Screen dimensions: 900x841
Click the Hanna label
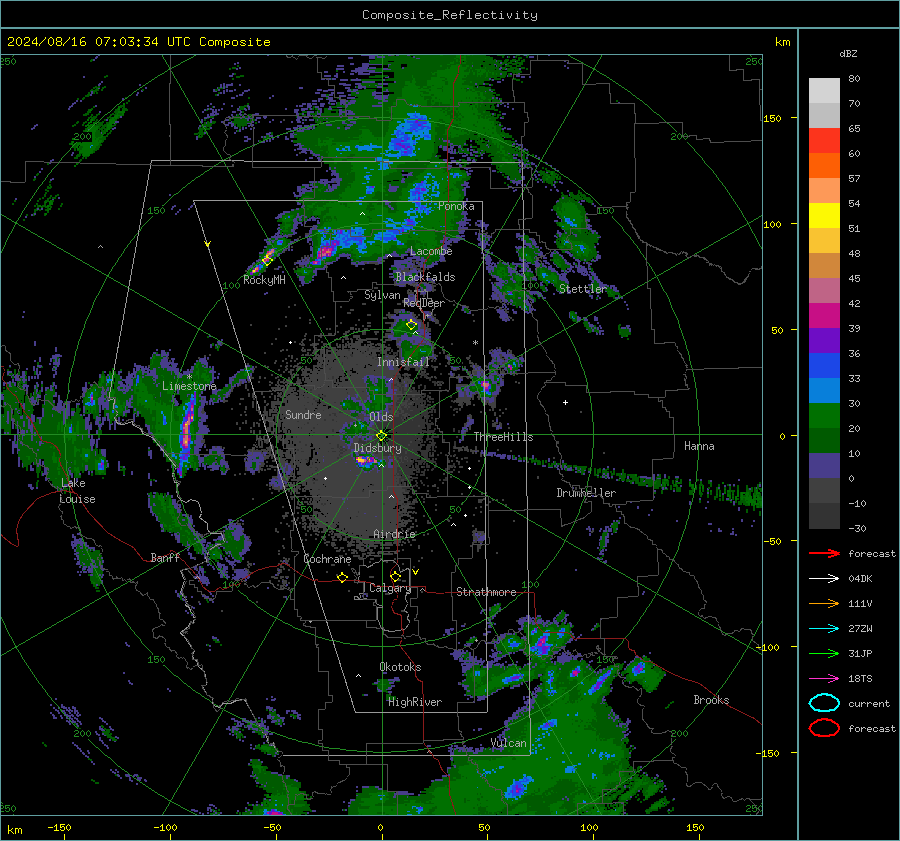pos(699,446)
